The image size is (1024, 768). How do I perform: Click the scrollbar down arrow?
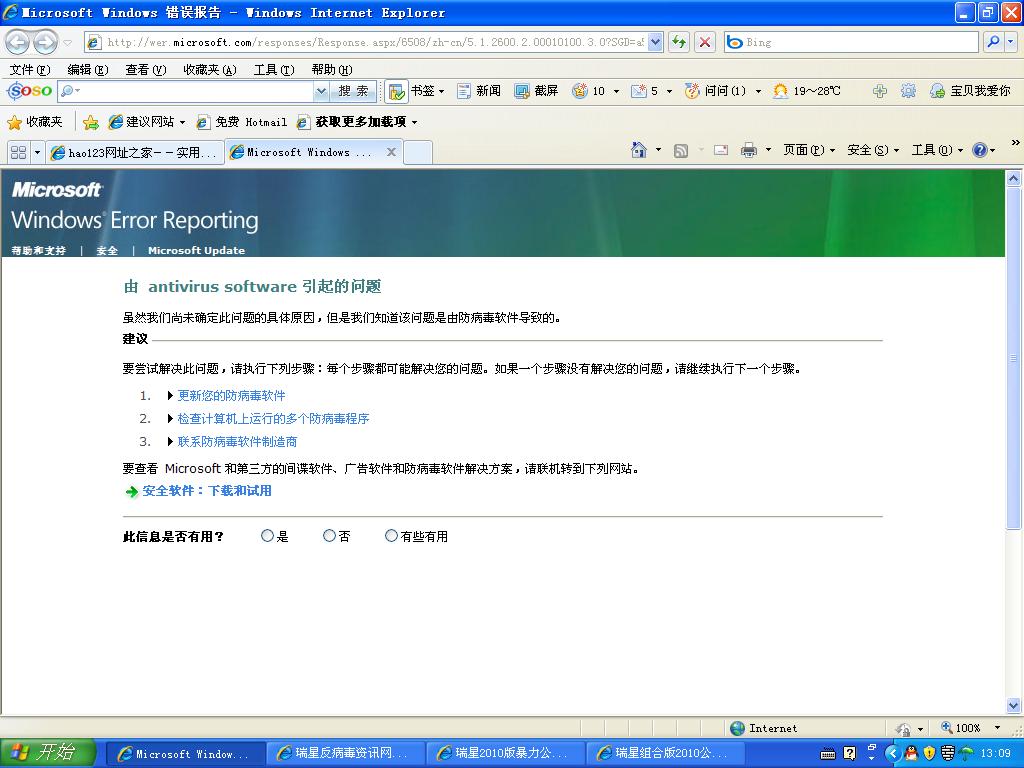(1013, 705)
